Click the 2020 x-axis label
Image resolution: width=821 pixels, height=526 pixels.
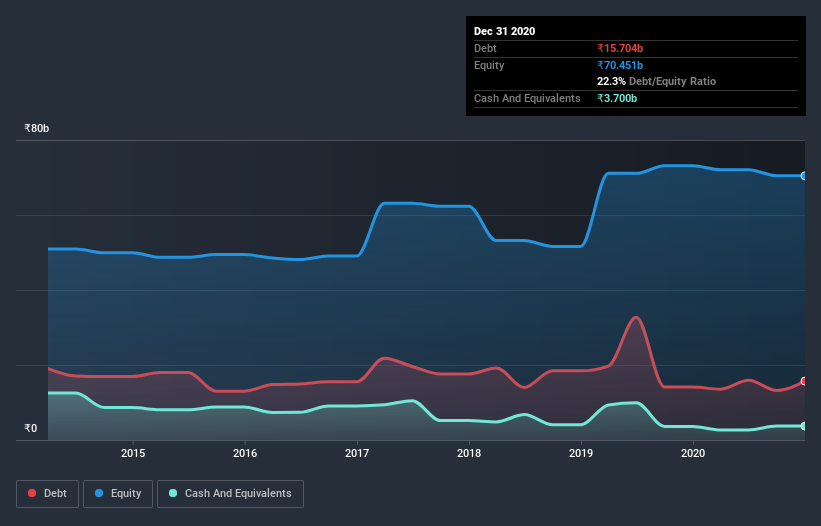pyautogui.click(x=693, y=453)
